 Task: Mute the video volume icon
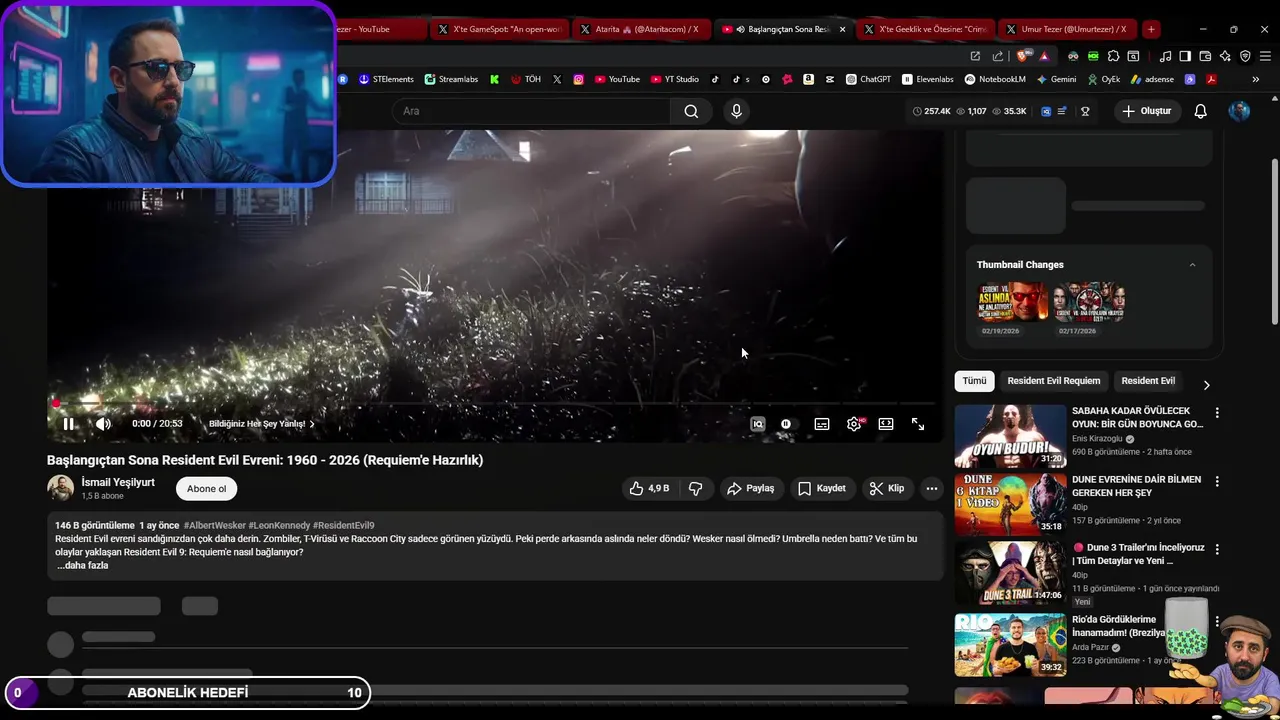click(103, 424)
